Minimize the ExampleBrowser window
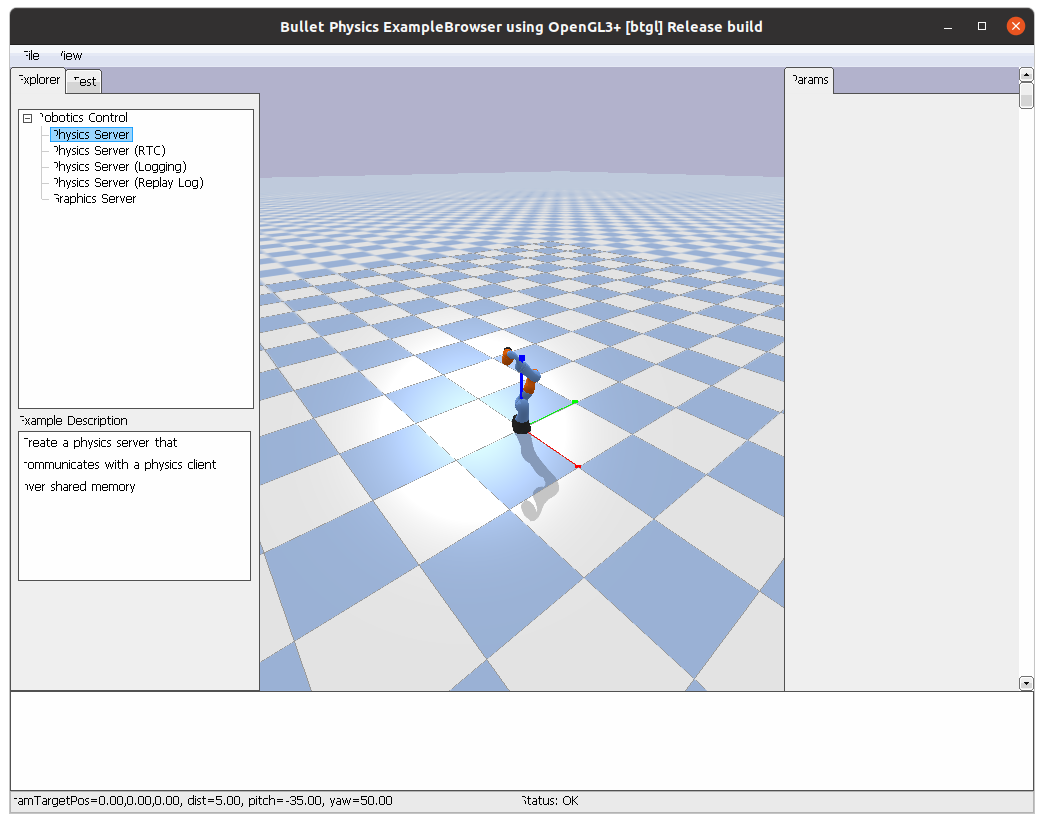 (948, 27)
